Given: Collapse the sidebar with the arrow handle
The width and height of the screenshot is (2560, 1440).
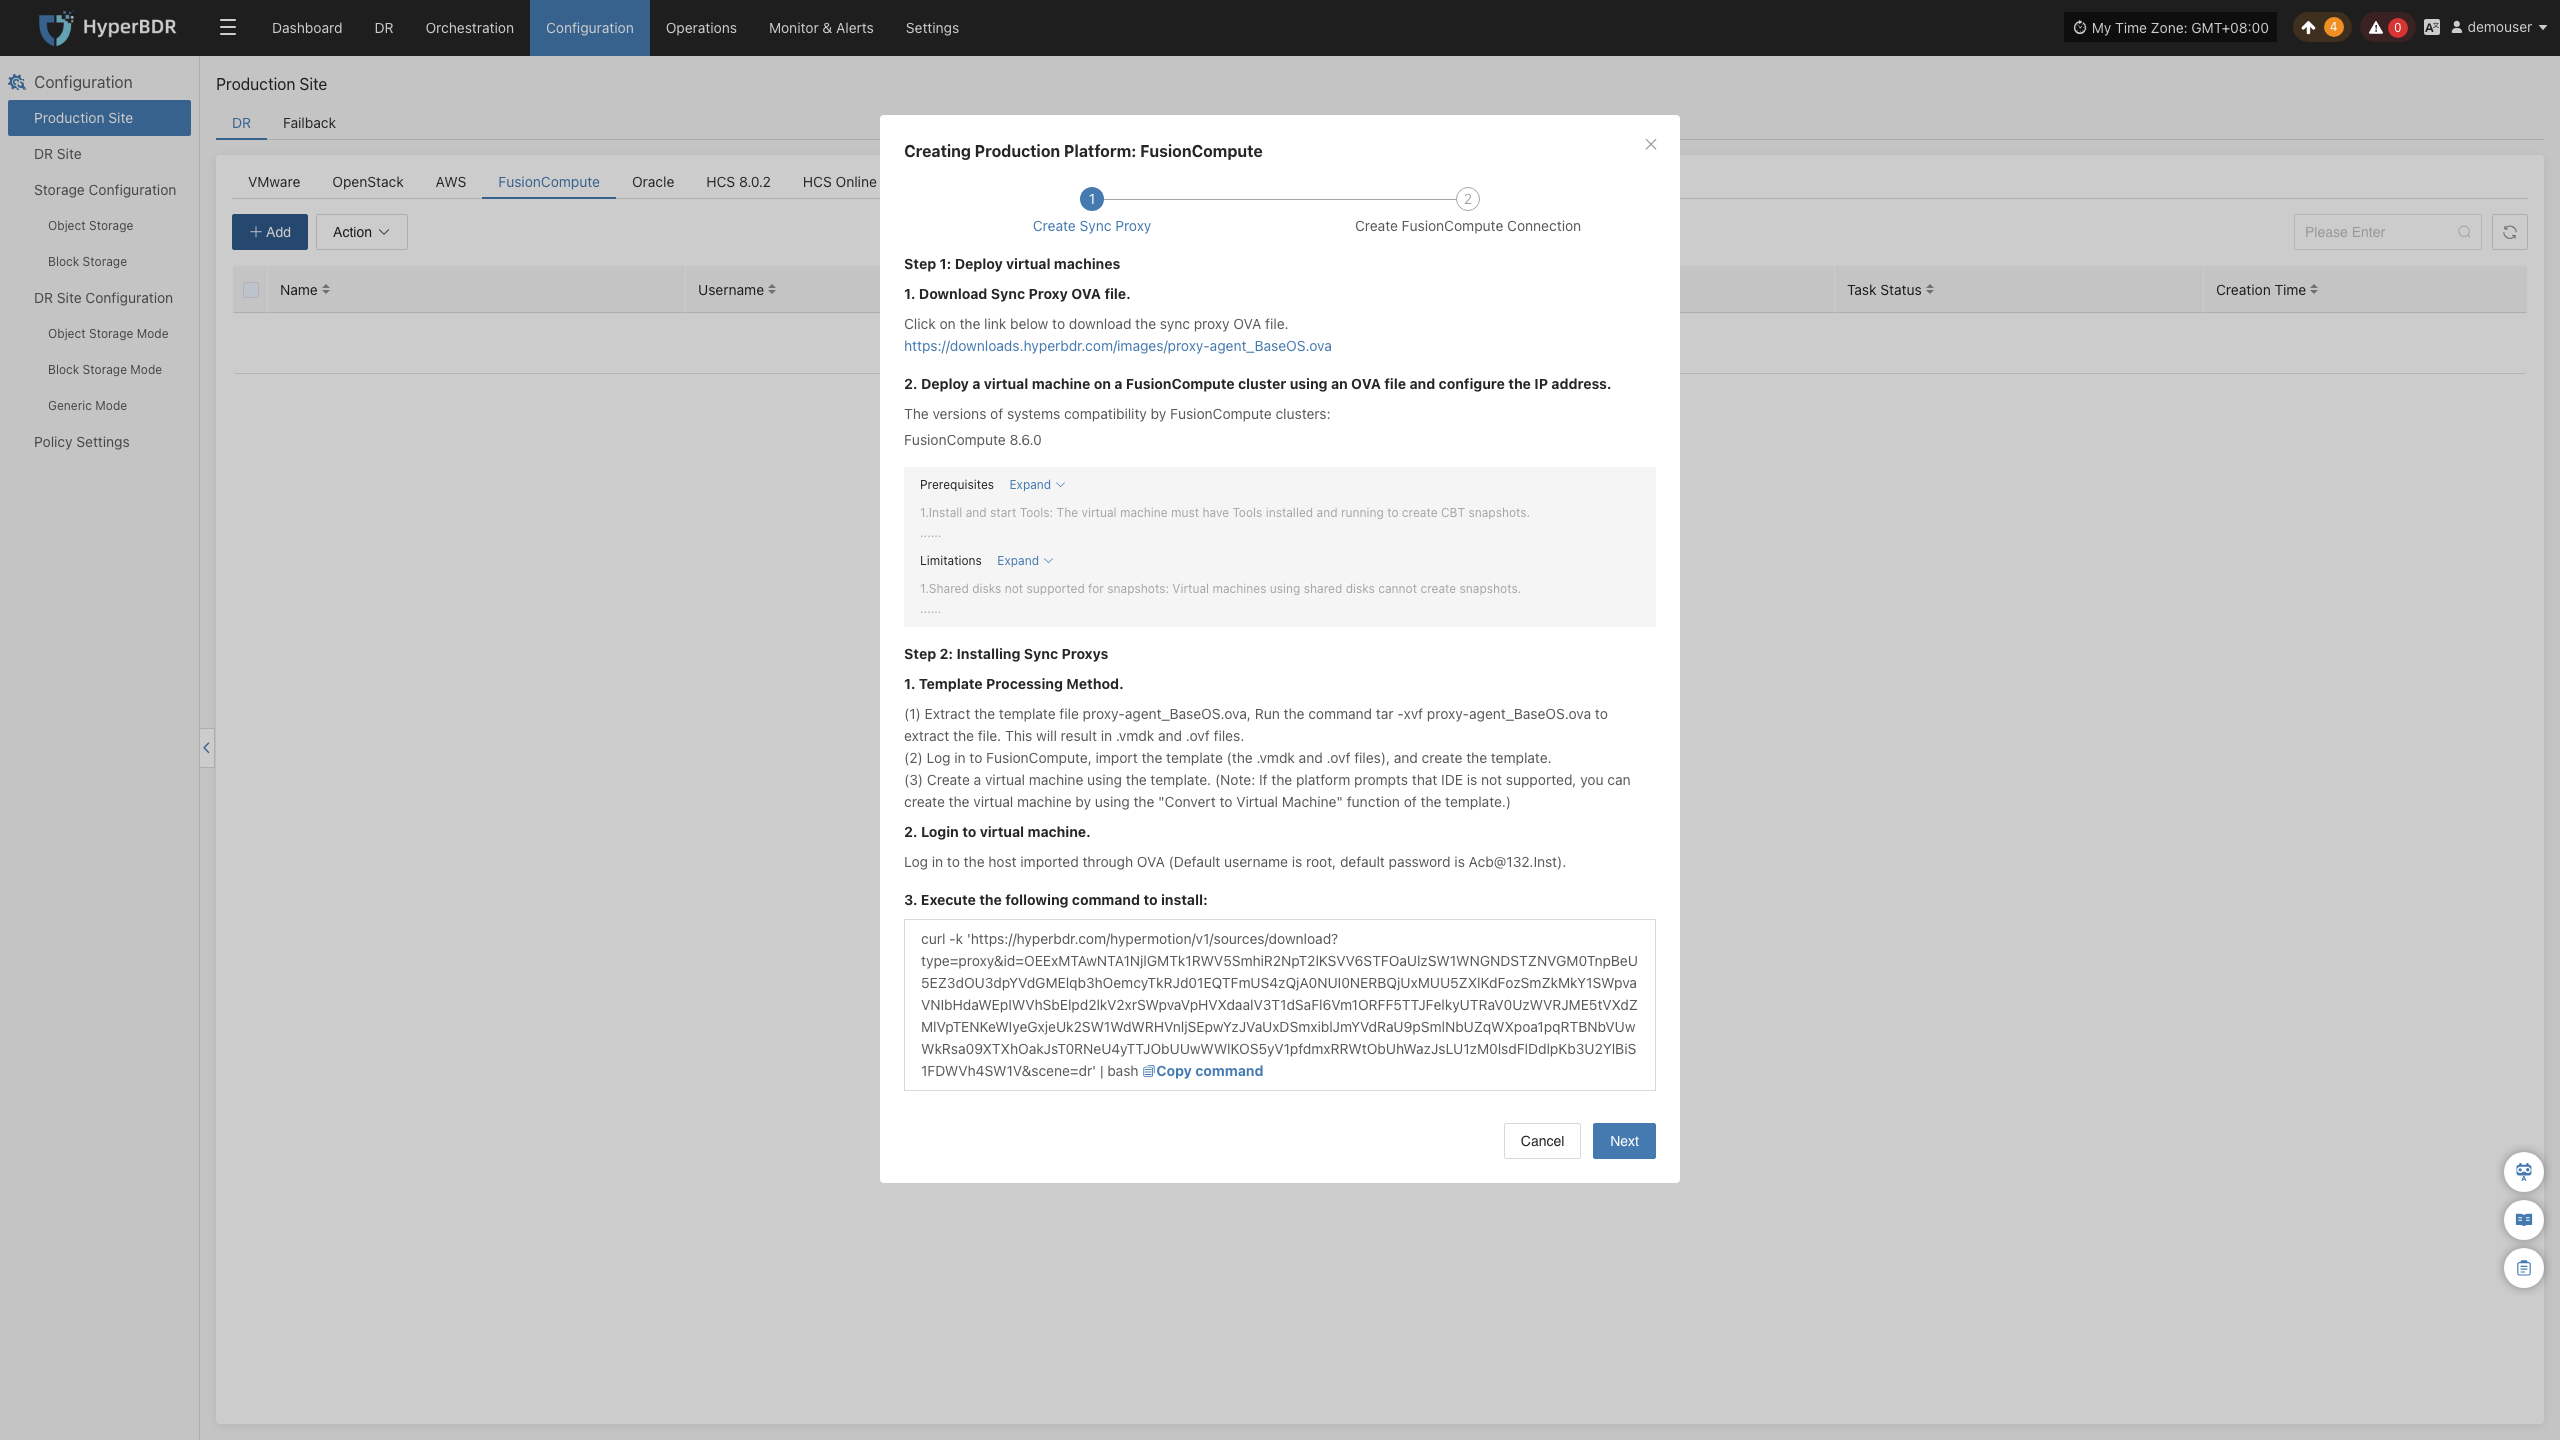Looking at the screenshot, I should pos(206,748).
